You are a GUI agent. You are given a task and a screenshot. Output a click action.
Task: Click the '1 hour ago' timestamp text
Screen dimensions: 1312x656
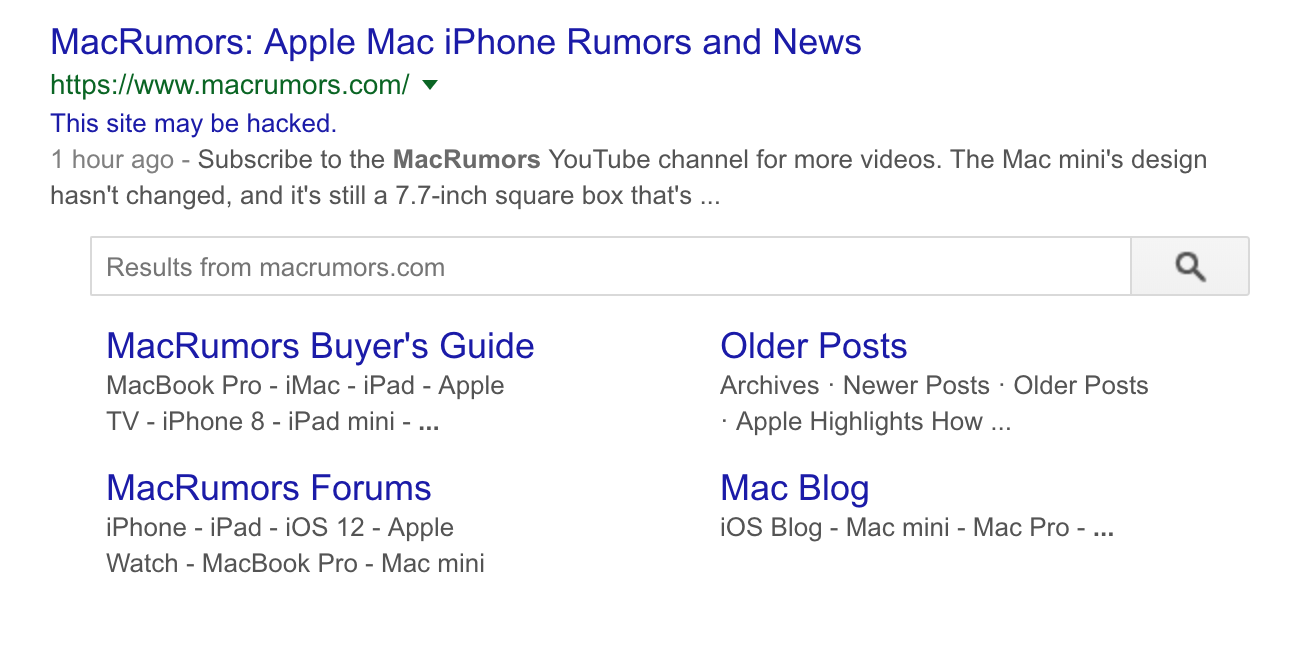pos(112,159)
